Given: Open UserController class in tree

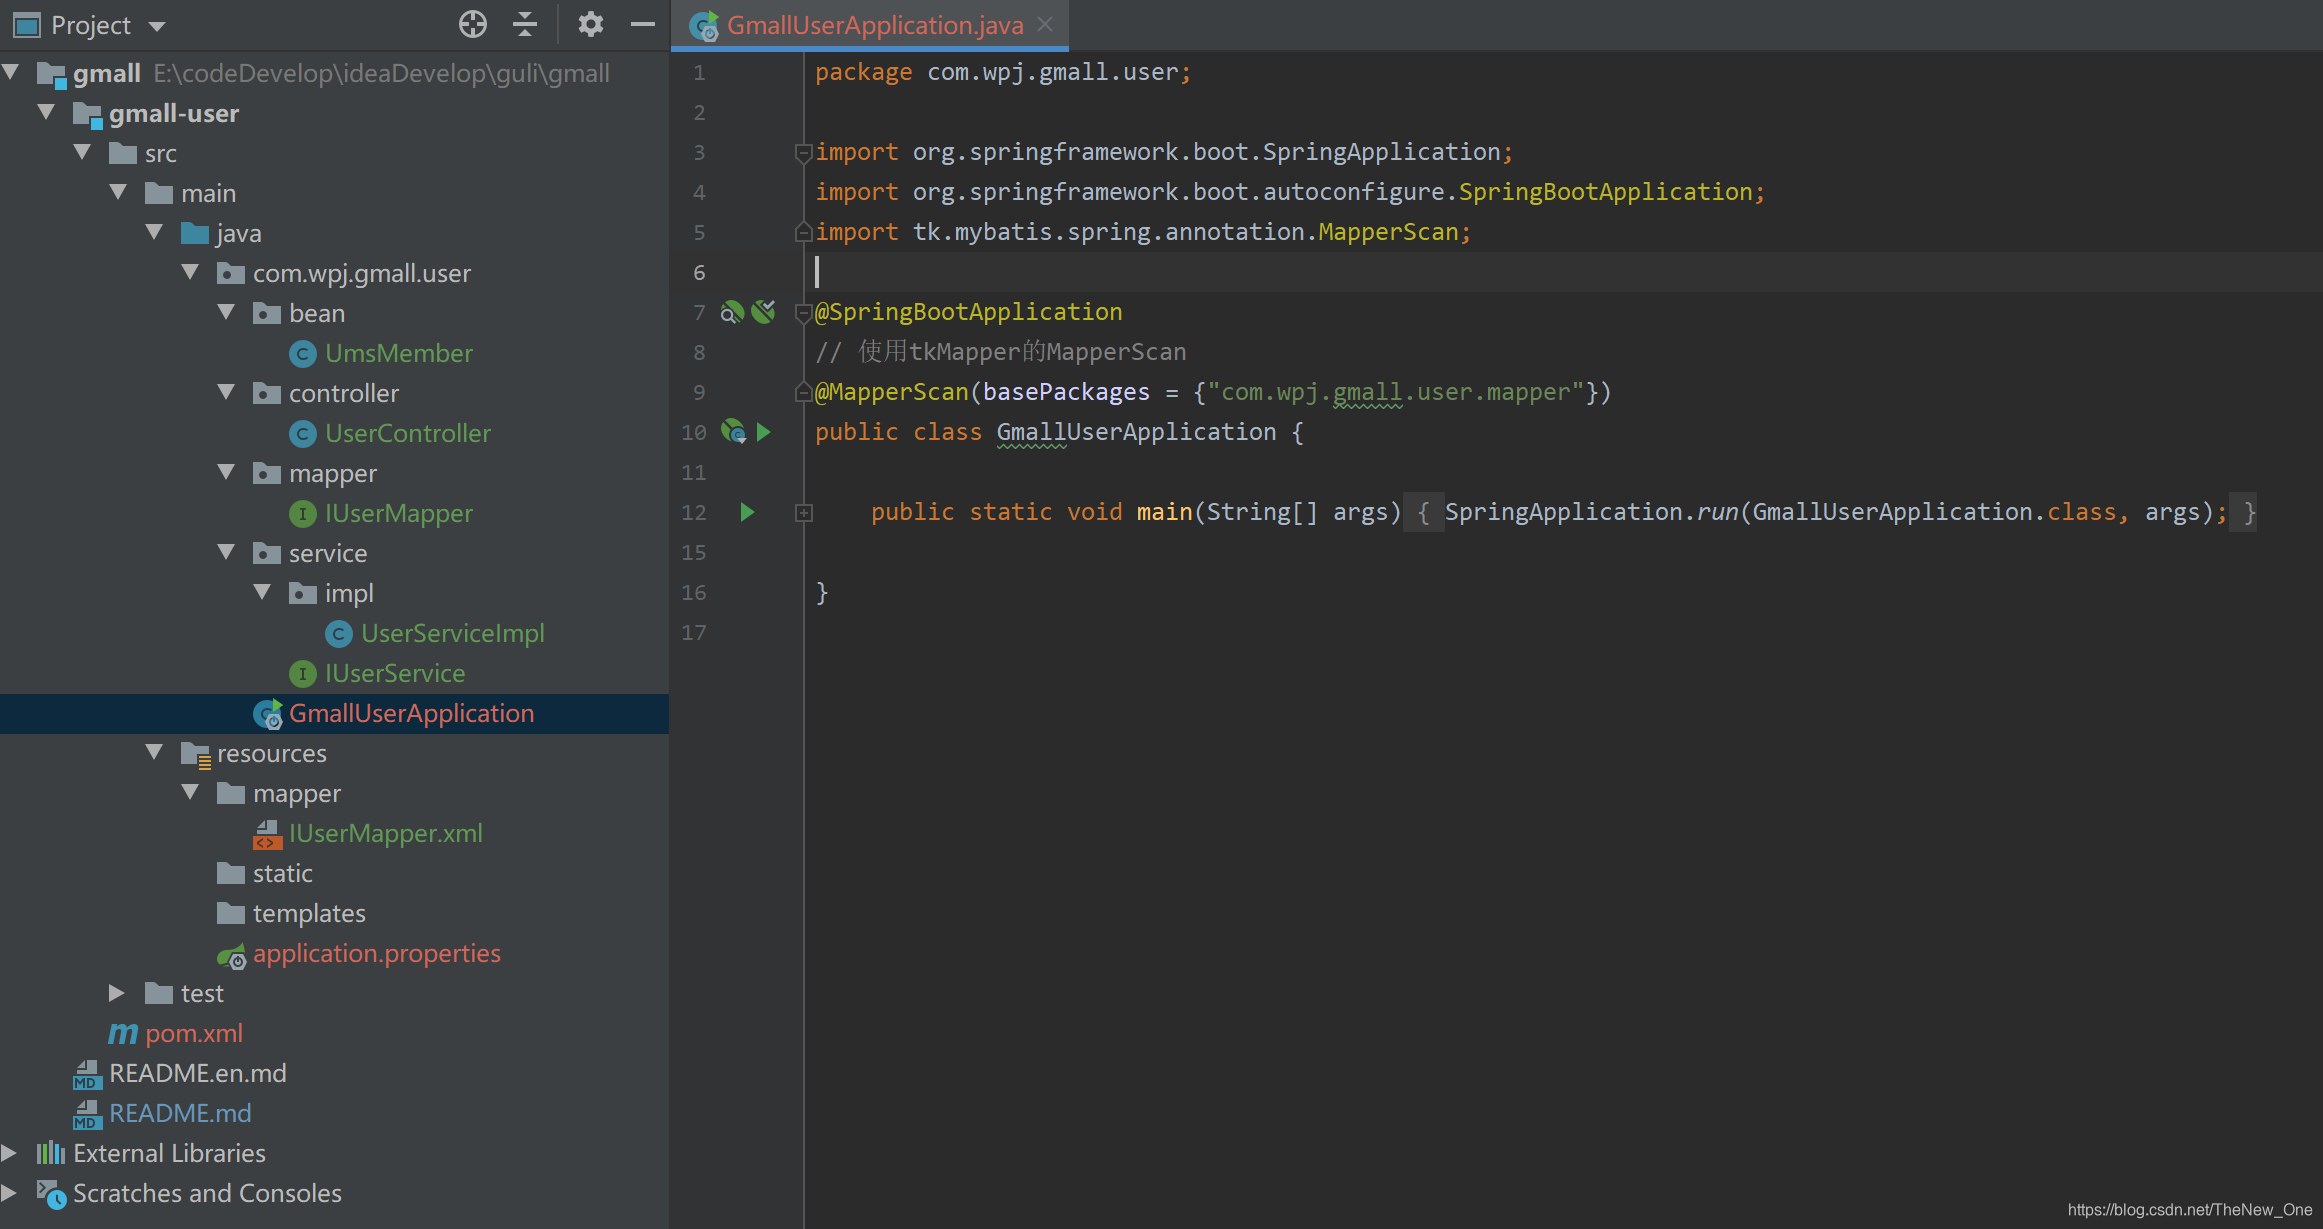Looking at the screenshot, I should pos(407,433).
